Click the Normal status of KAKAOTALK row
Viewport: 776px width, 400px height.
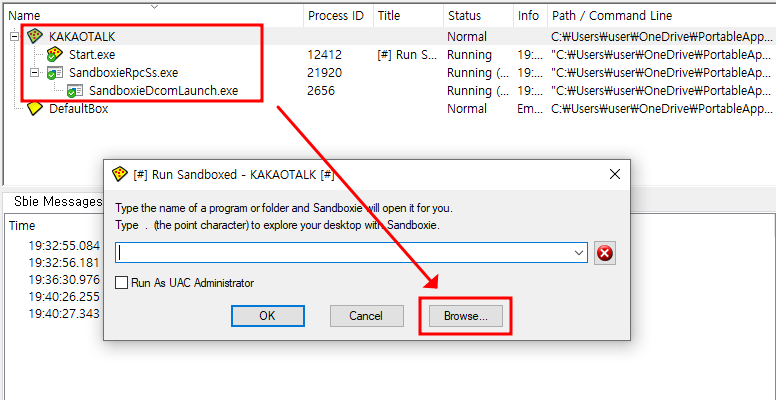[467, 37]
